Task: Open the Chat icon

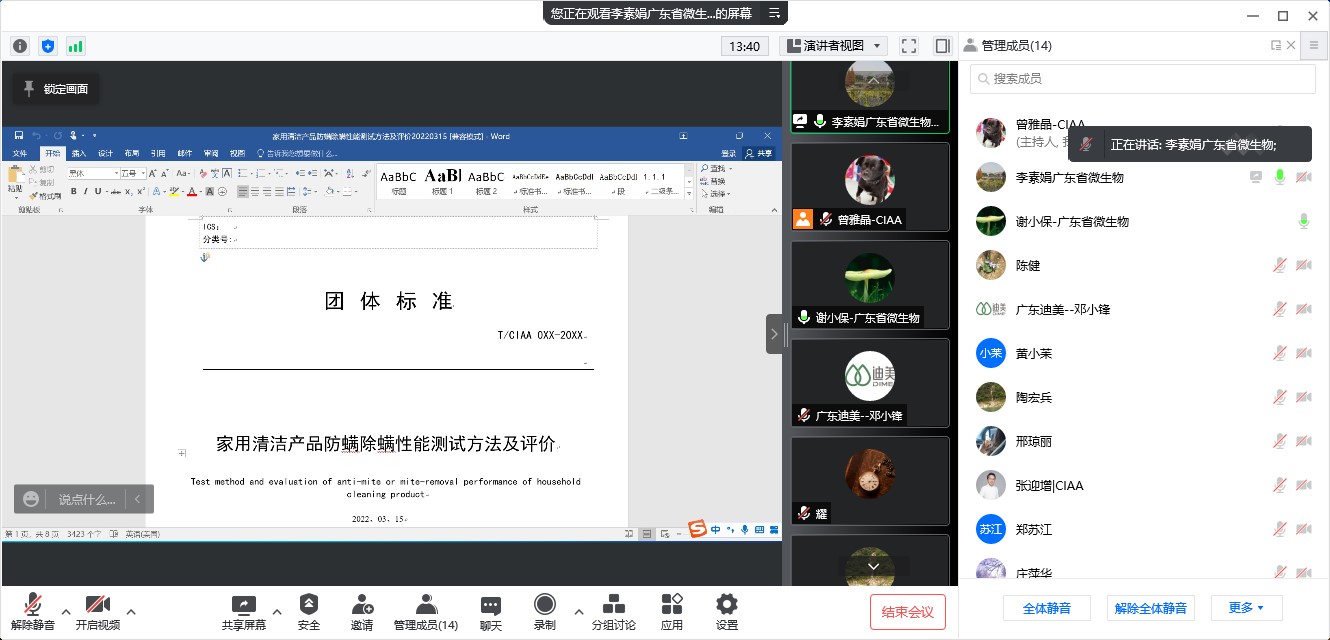Action: pyautogui.click(x=490, y=604)
